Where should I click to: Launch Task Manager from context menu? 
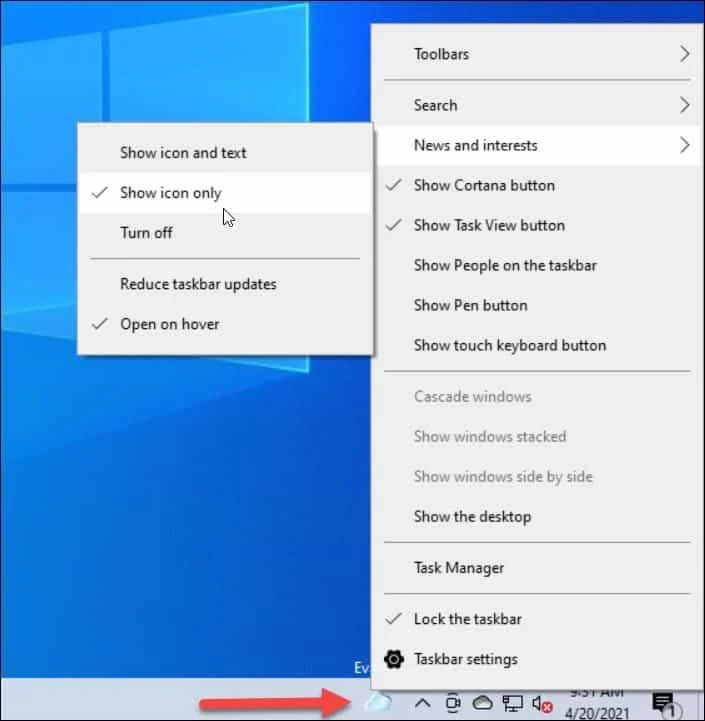pos(537,568)
